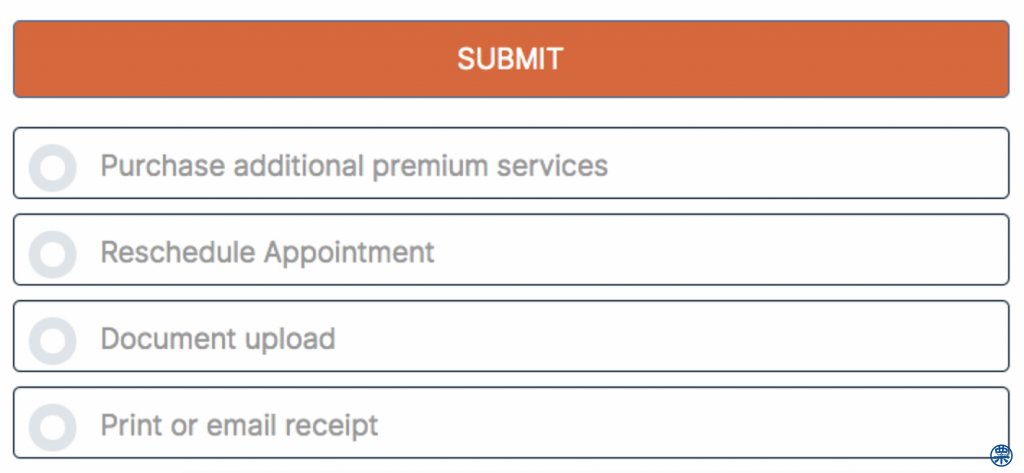Tick the circle beside Document upload

(x=52, y=340)
